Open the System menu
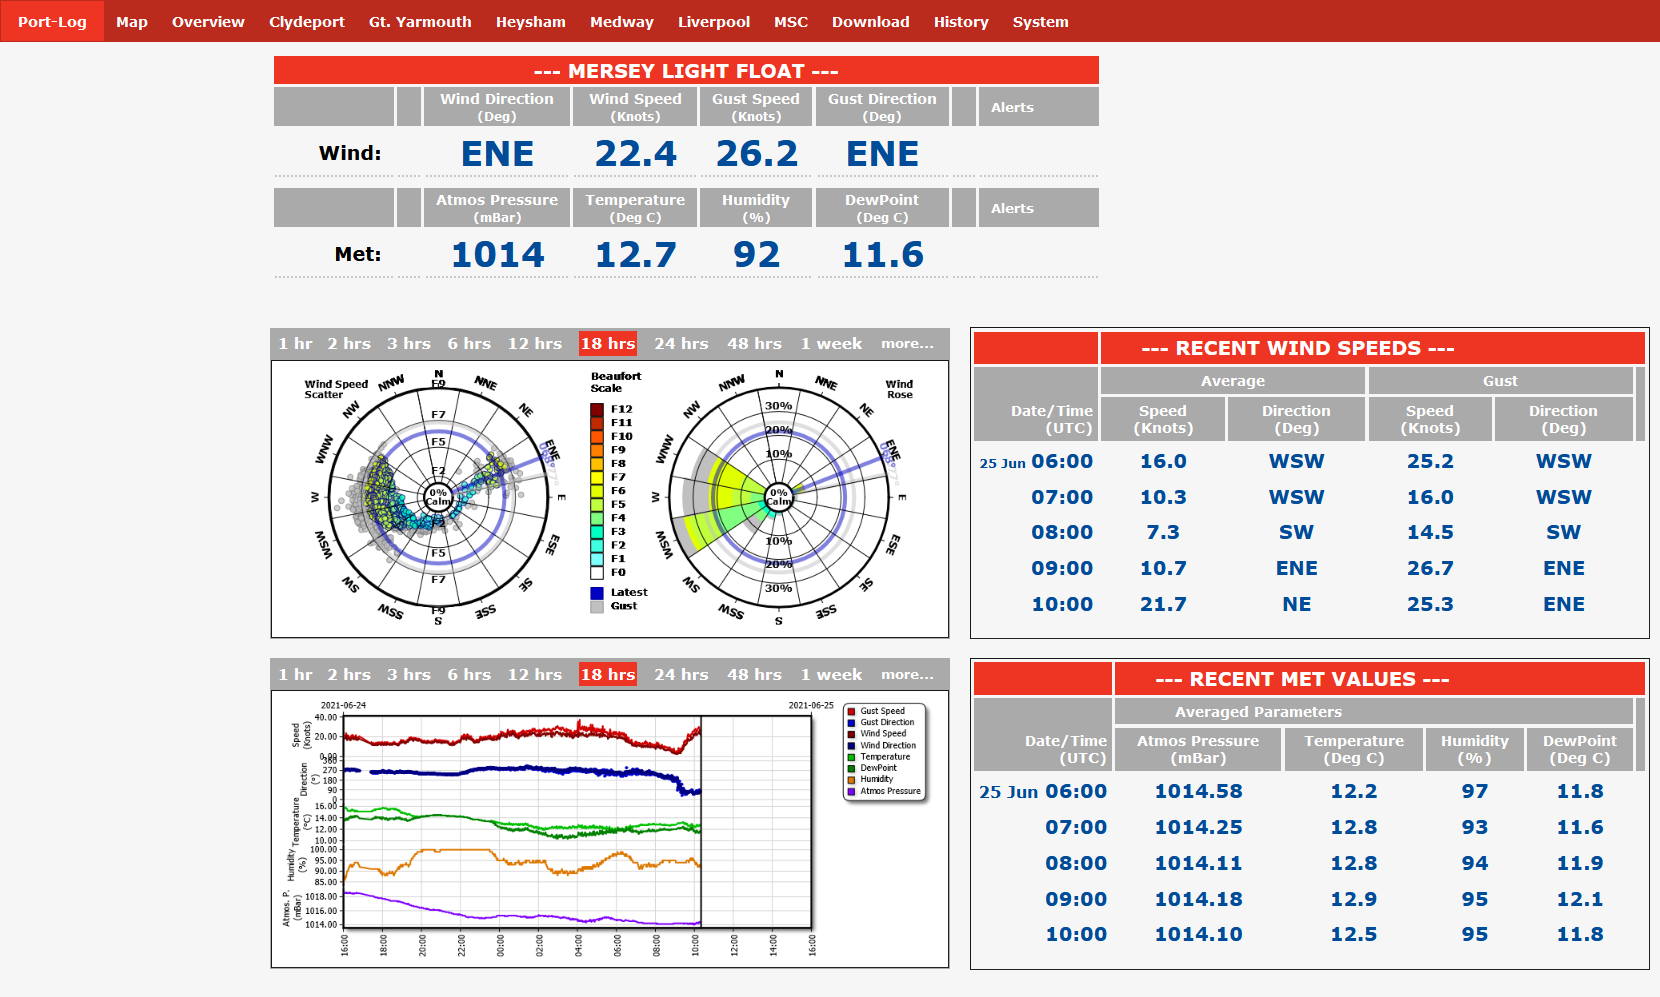Viewport: 1660px width, 997px height. point(1040,21)
